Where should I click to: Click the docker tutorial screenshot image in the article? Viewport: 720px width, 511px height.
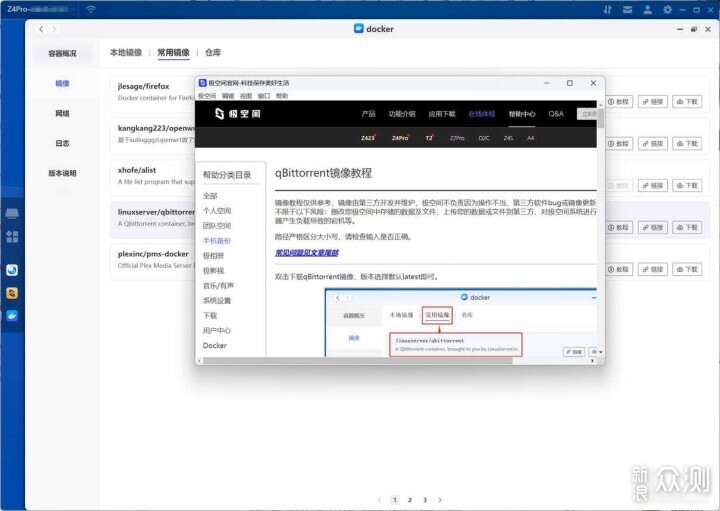[461, 322]
